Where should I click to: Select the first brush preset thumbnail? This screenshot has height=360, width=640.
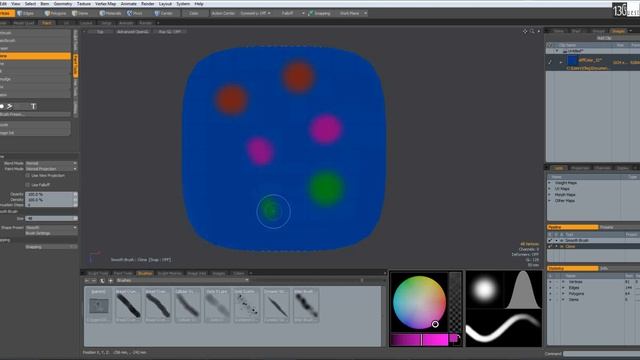[99, 305]
